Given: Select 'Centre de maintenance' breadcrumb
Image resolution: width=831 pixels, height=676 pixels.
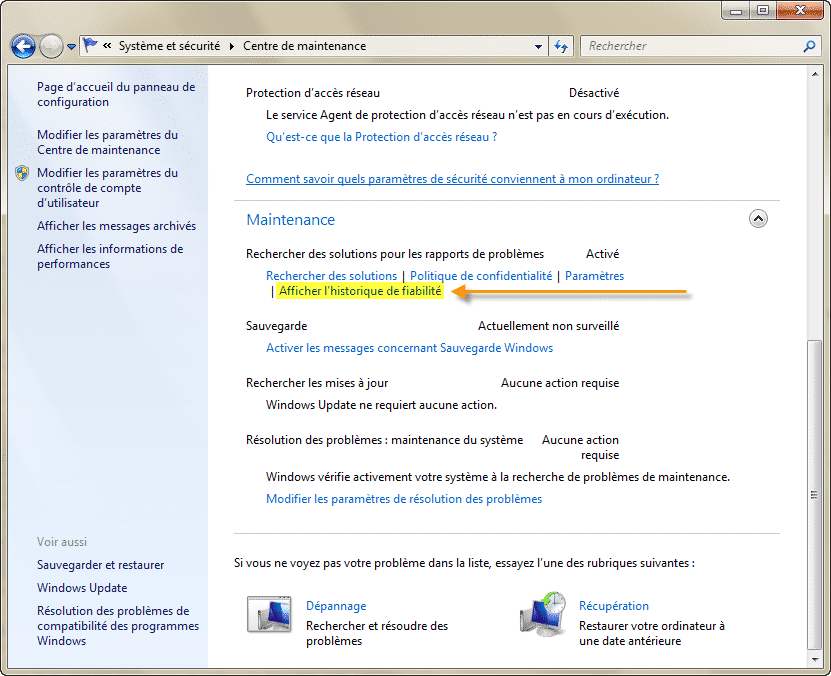Looking at the screenshot, I should point(304,46).
